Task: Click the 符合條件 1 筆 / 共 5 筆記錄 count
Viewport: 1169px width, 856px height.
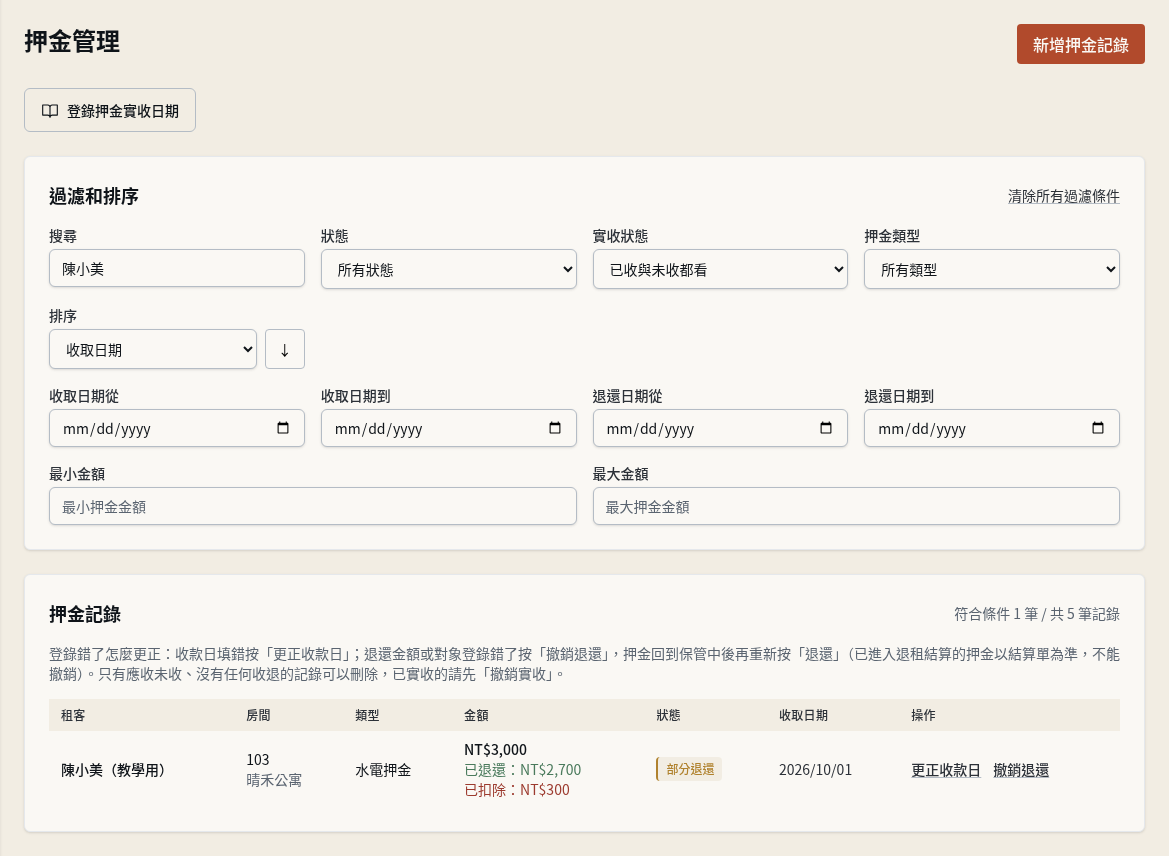Action: click(x=1036, y=614)
